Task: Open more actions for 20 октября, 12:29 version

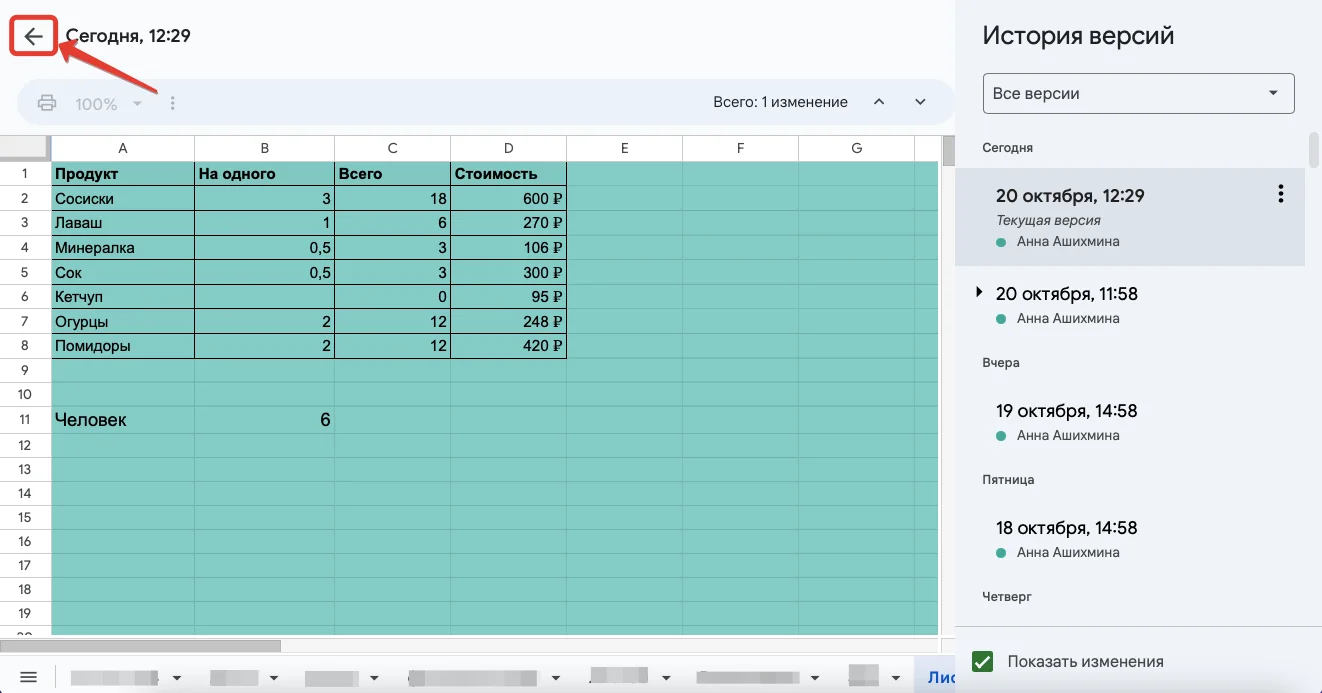Action: point(1281,195)
